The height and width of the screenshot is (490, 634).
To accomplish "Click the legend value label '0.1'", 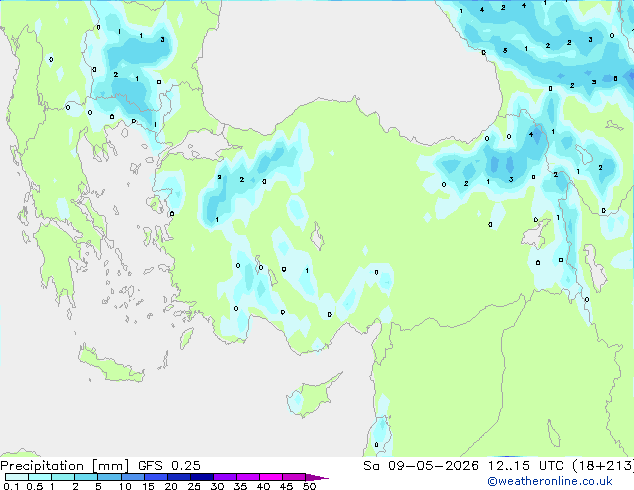I will click(11, 486).
